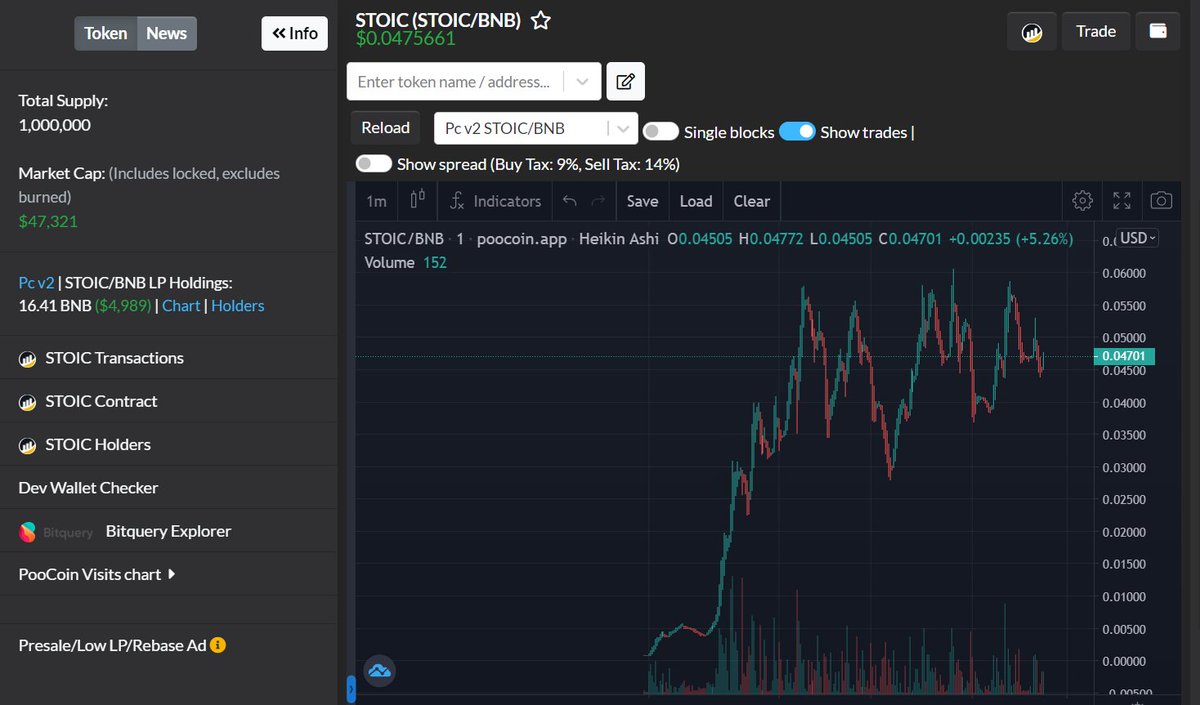Click Load in chart toolbar
Screen dimensions: 1200x705
pos(696,201)
